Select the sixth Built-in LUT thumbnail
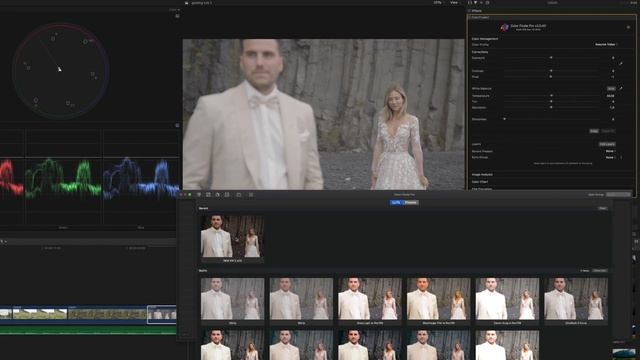This screenshot has height=360, width=640. pos(576,299)
